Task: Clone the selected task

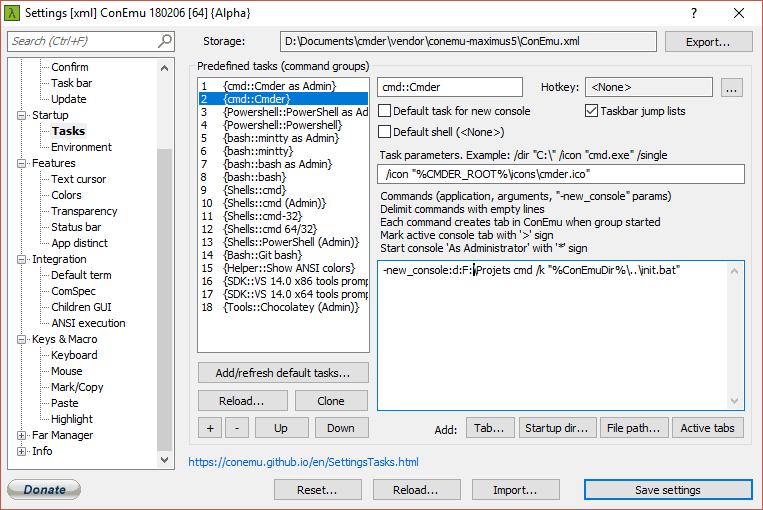Action: pos(331,401)
